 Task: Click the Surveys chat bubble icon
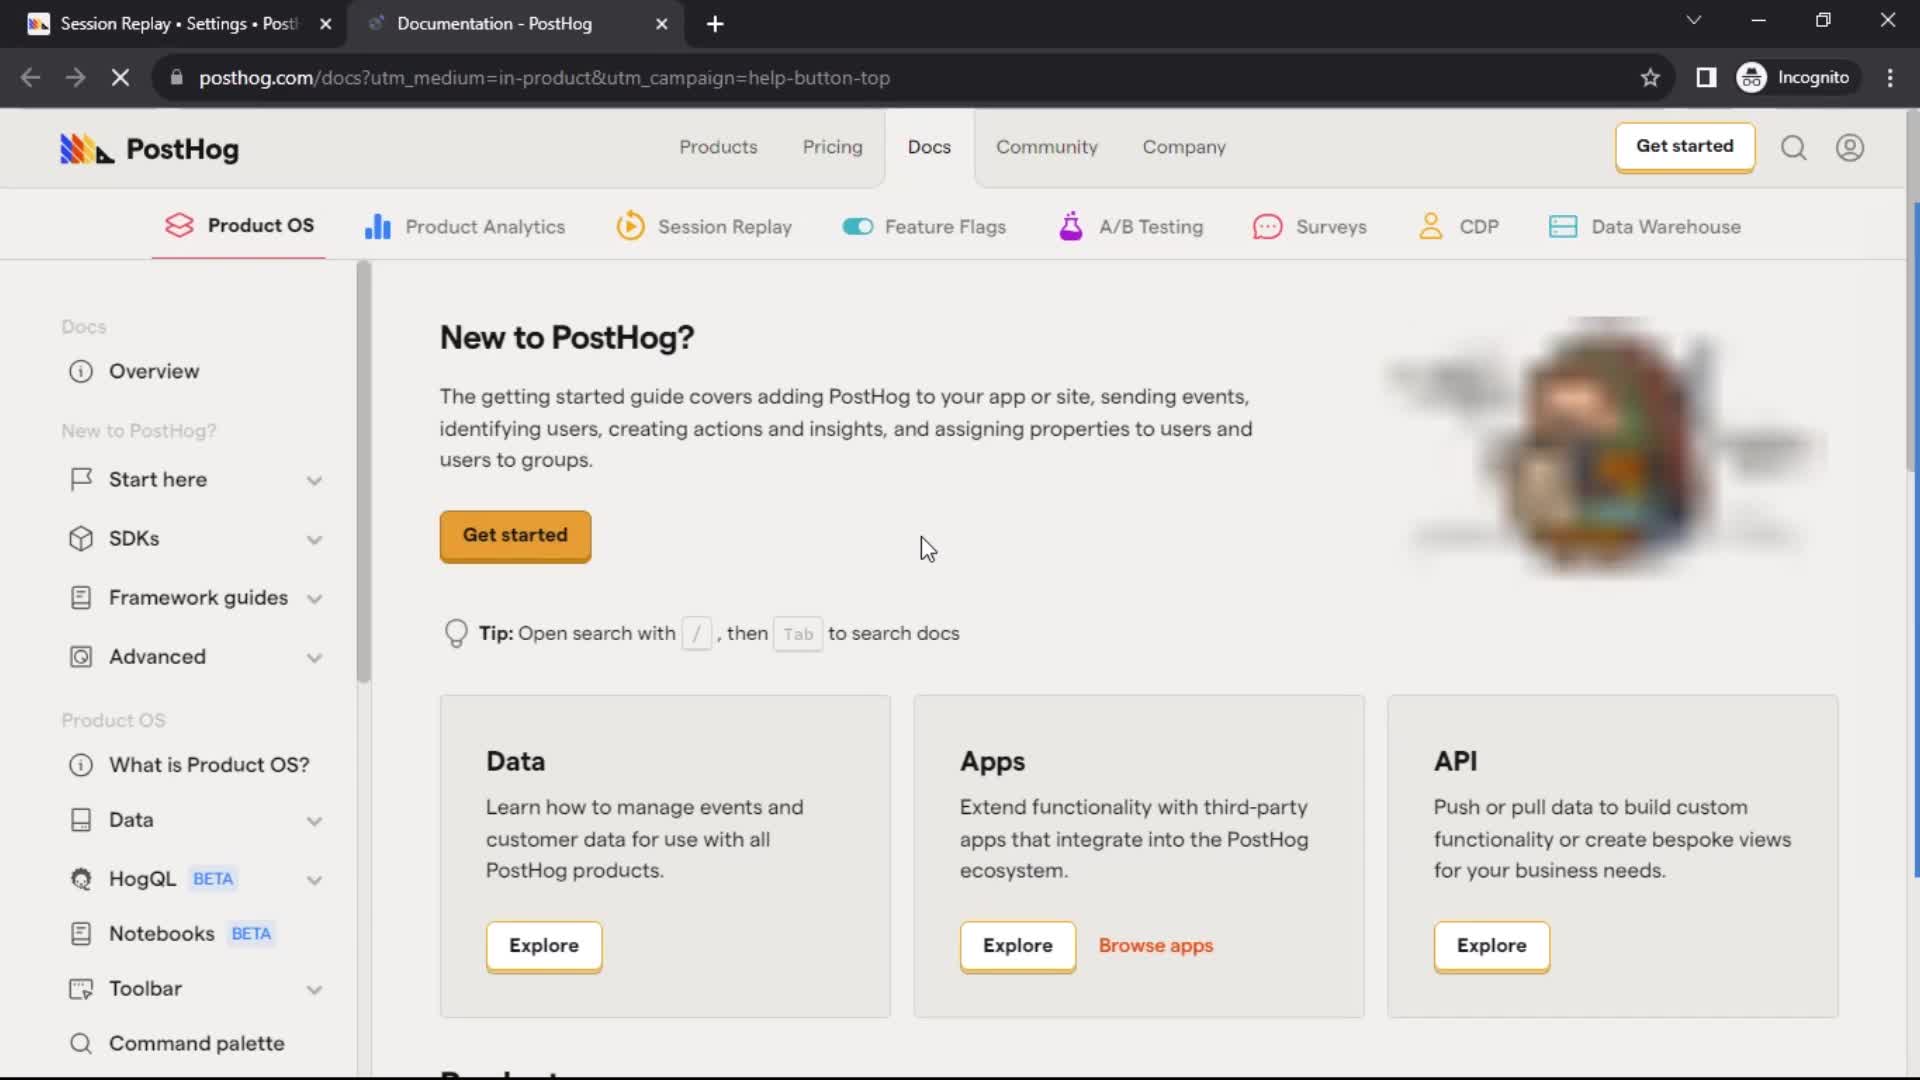(x=1267, y=227)
